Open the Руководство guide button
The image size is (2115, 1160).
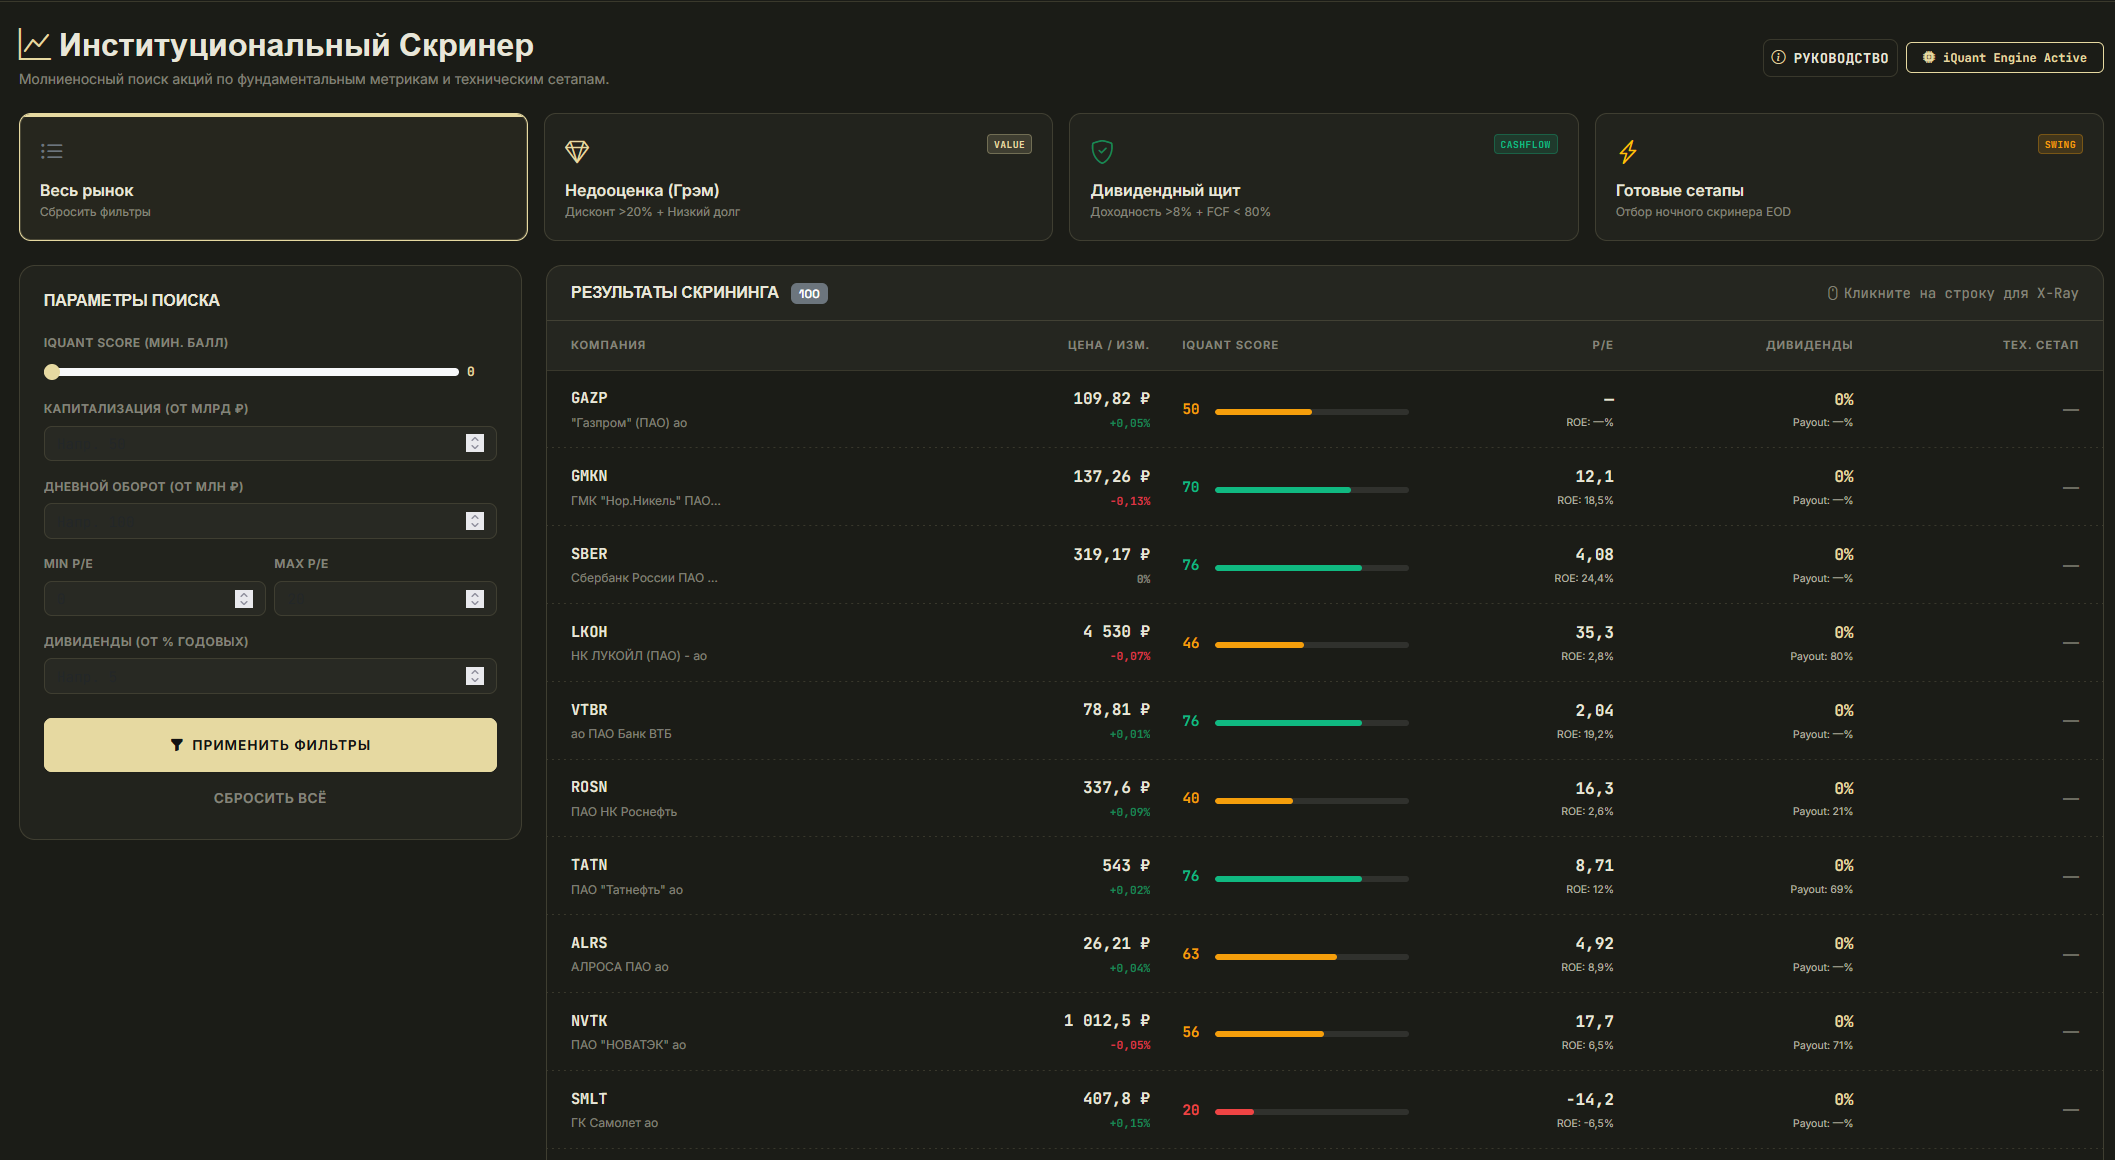point(1830,58)
